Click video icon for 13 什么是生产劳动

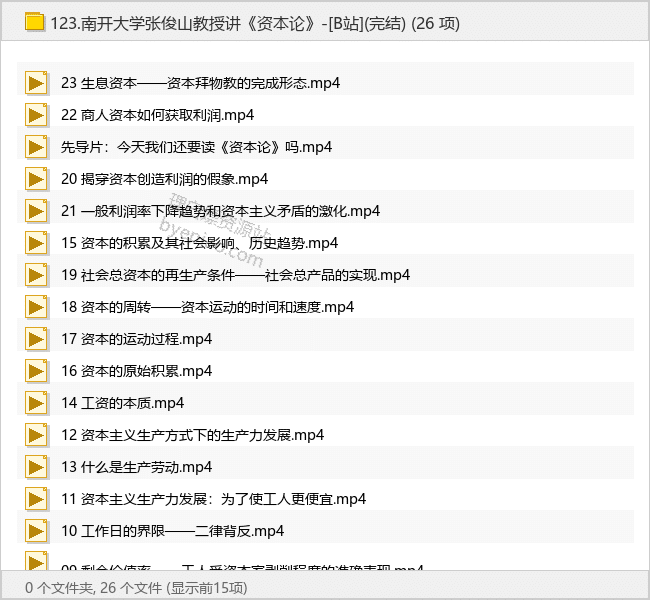tap(36, 467)
